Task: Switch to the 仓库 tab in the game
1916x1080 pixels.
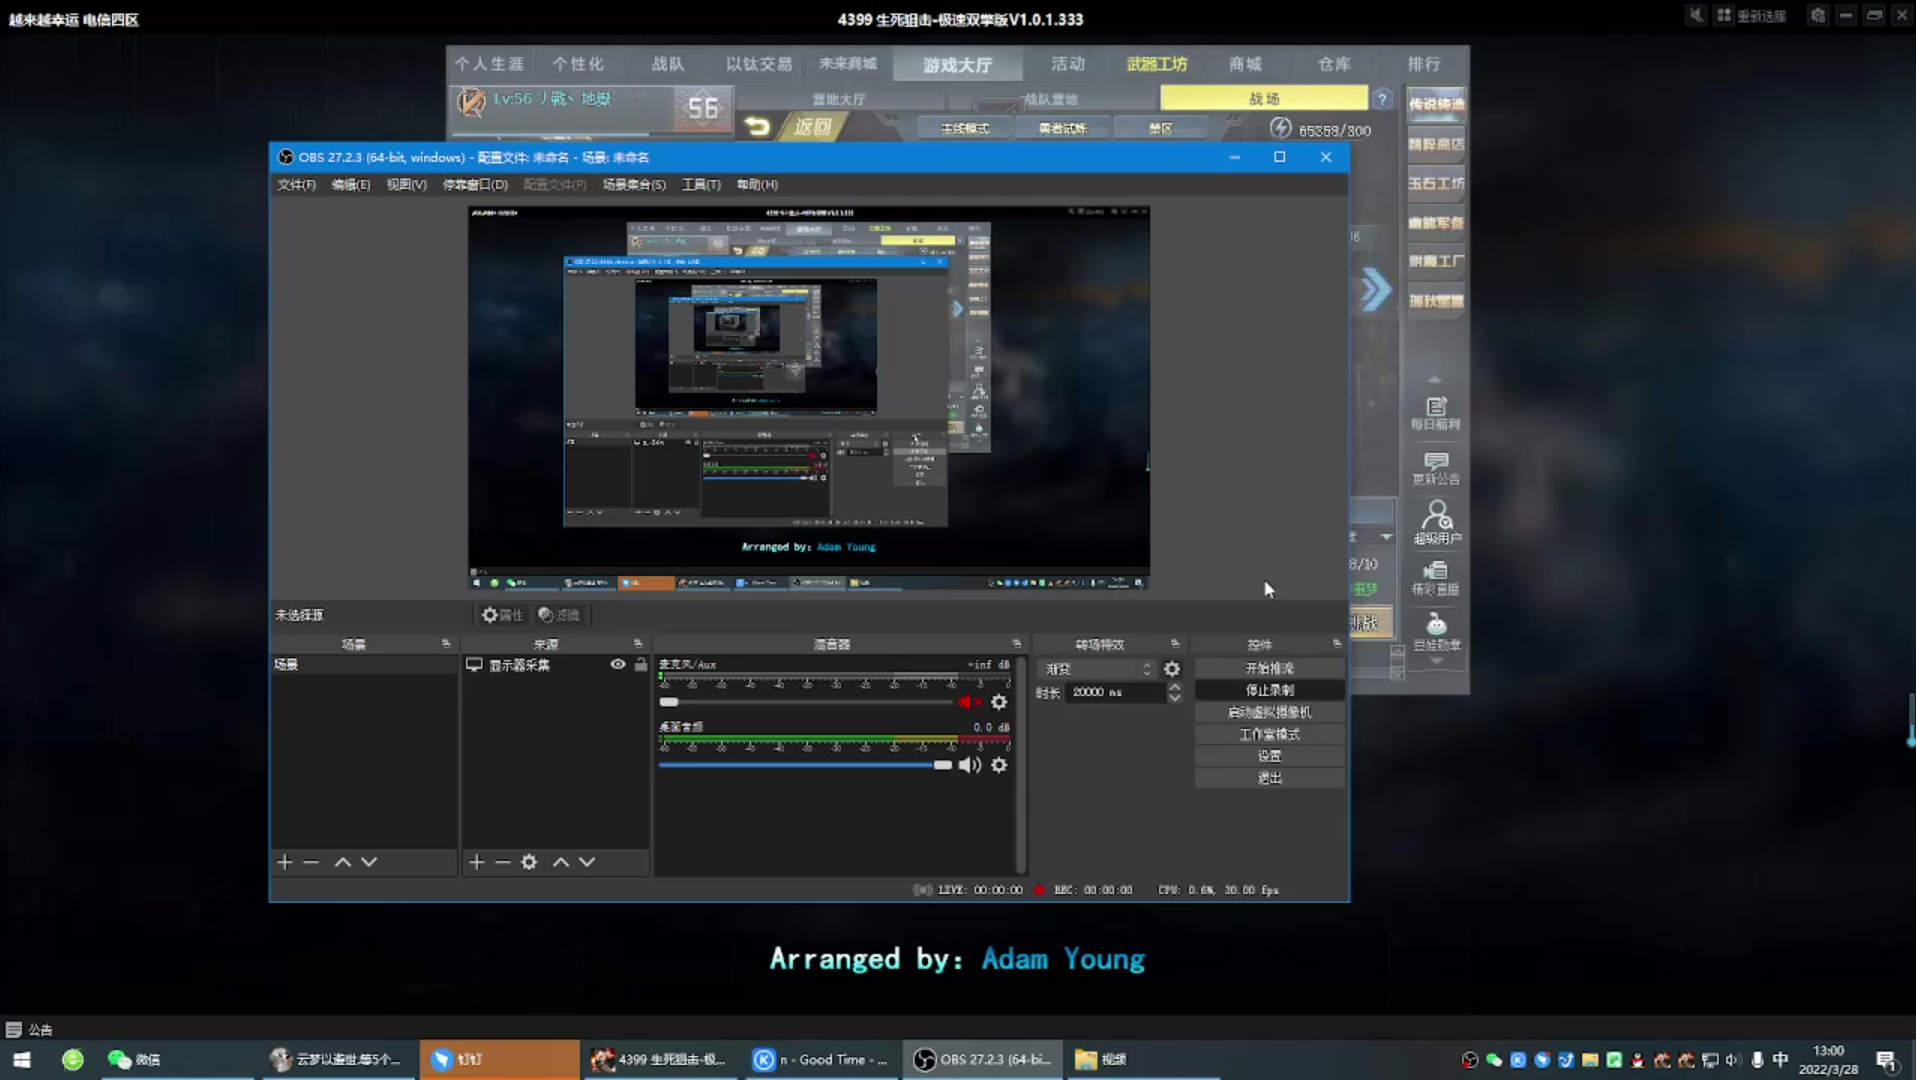Action: coord(1334,64)
